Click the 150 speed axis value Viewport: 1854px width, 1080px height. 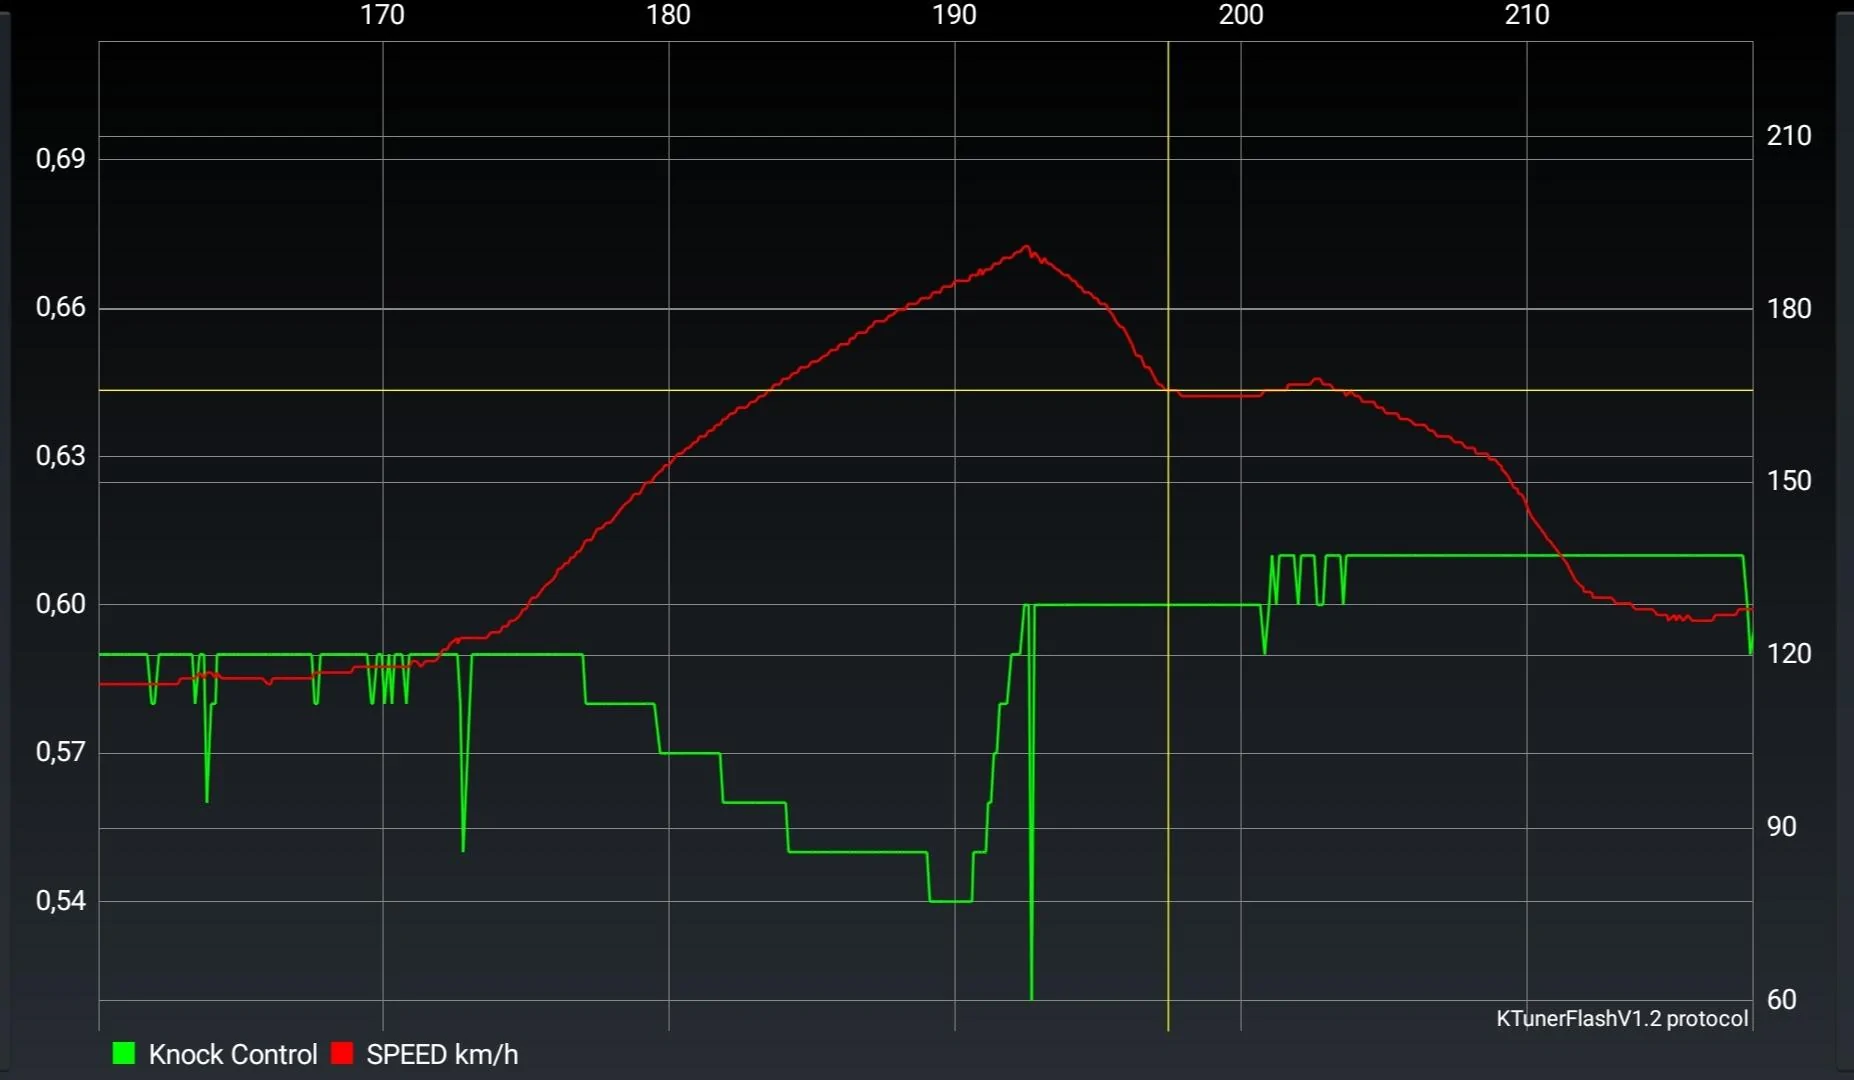[x=1789, y=481]
